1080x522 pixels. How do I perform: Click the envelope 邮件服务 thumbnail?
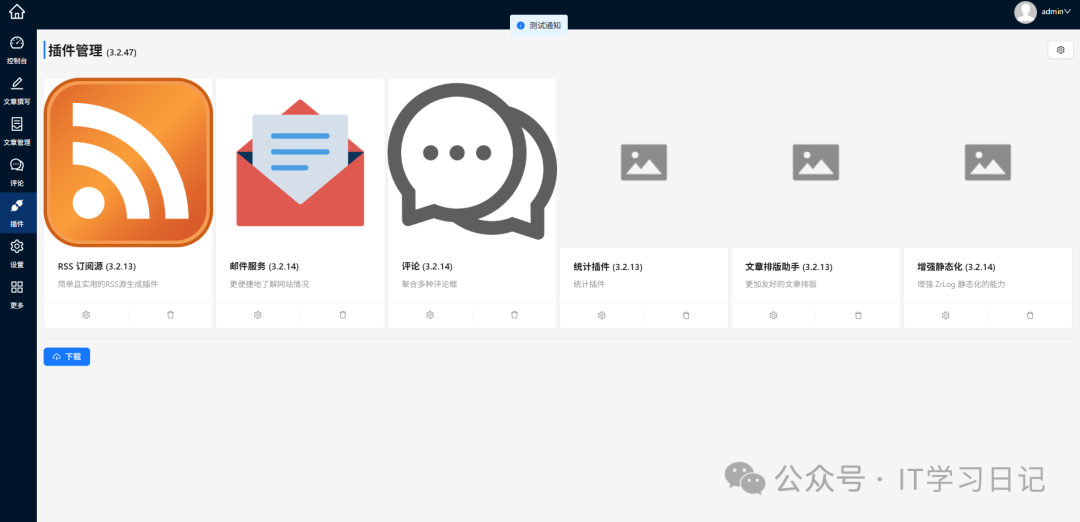click(300, 163)
